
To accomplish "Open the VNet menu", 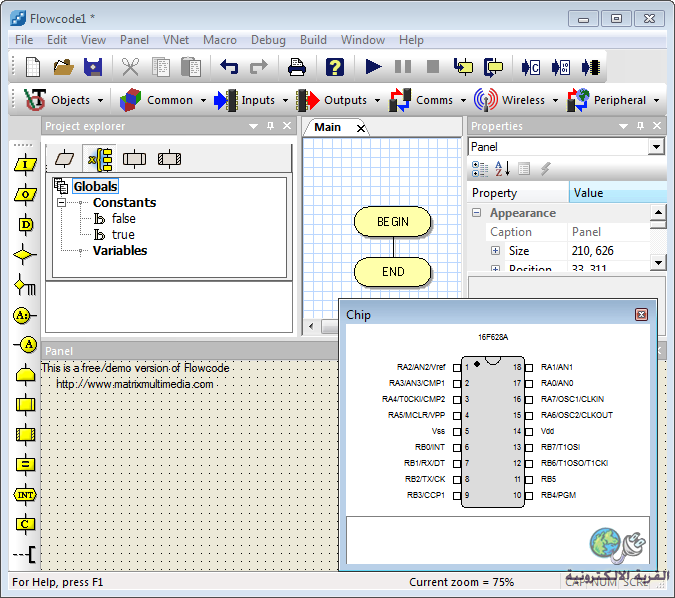I will [176, 40].
